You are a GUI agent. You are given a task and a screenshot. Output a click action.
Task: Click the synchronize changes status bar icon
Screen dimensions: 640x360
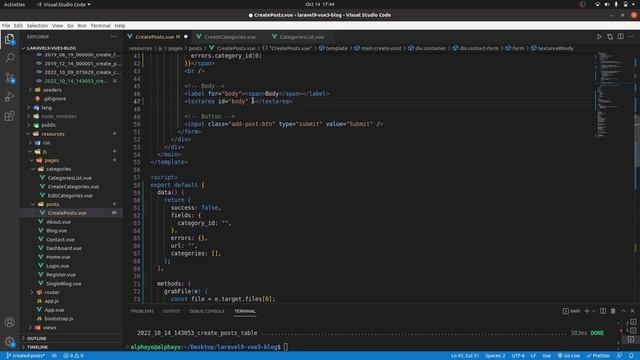coord(54,356)
